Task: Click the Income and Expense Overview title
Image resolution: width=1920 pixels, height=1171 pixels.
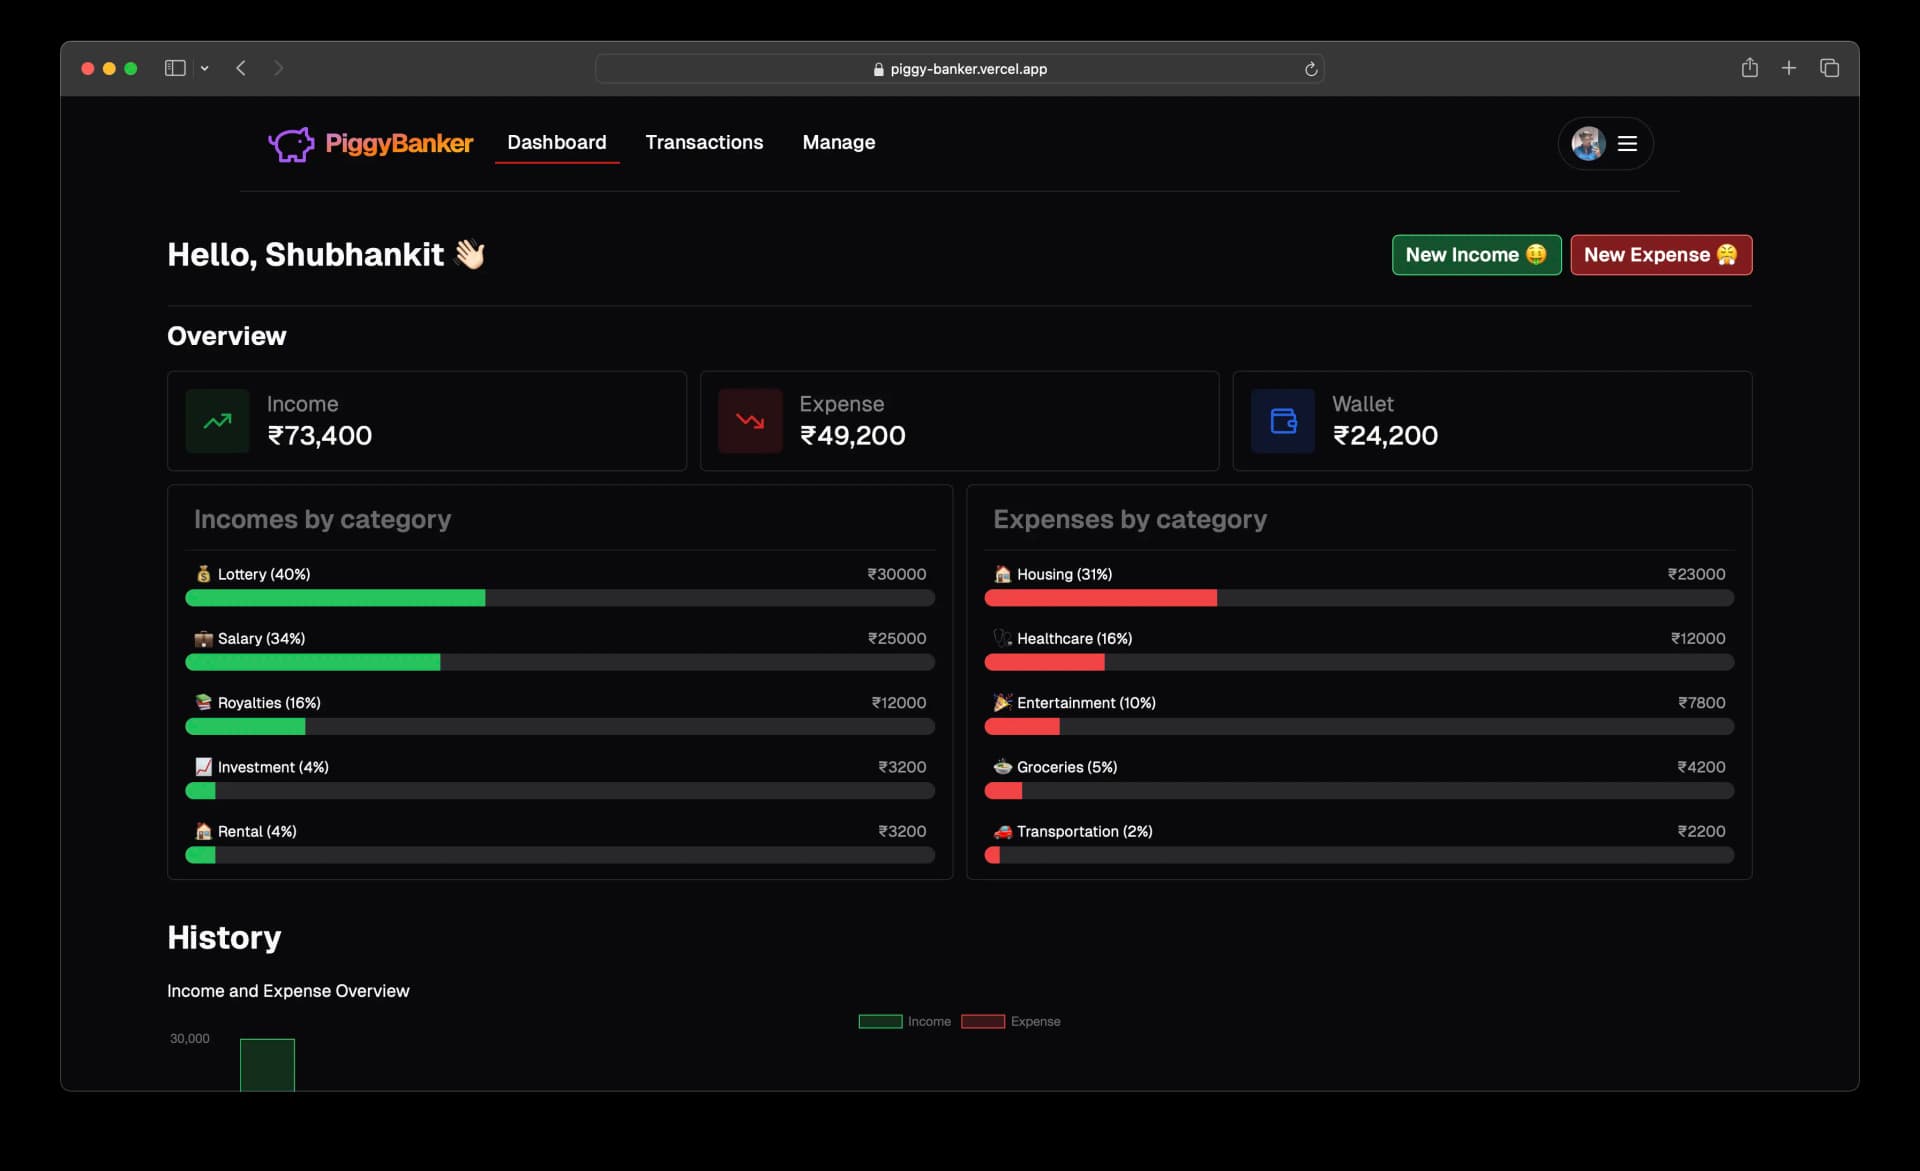Action: coord(288,991)
